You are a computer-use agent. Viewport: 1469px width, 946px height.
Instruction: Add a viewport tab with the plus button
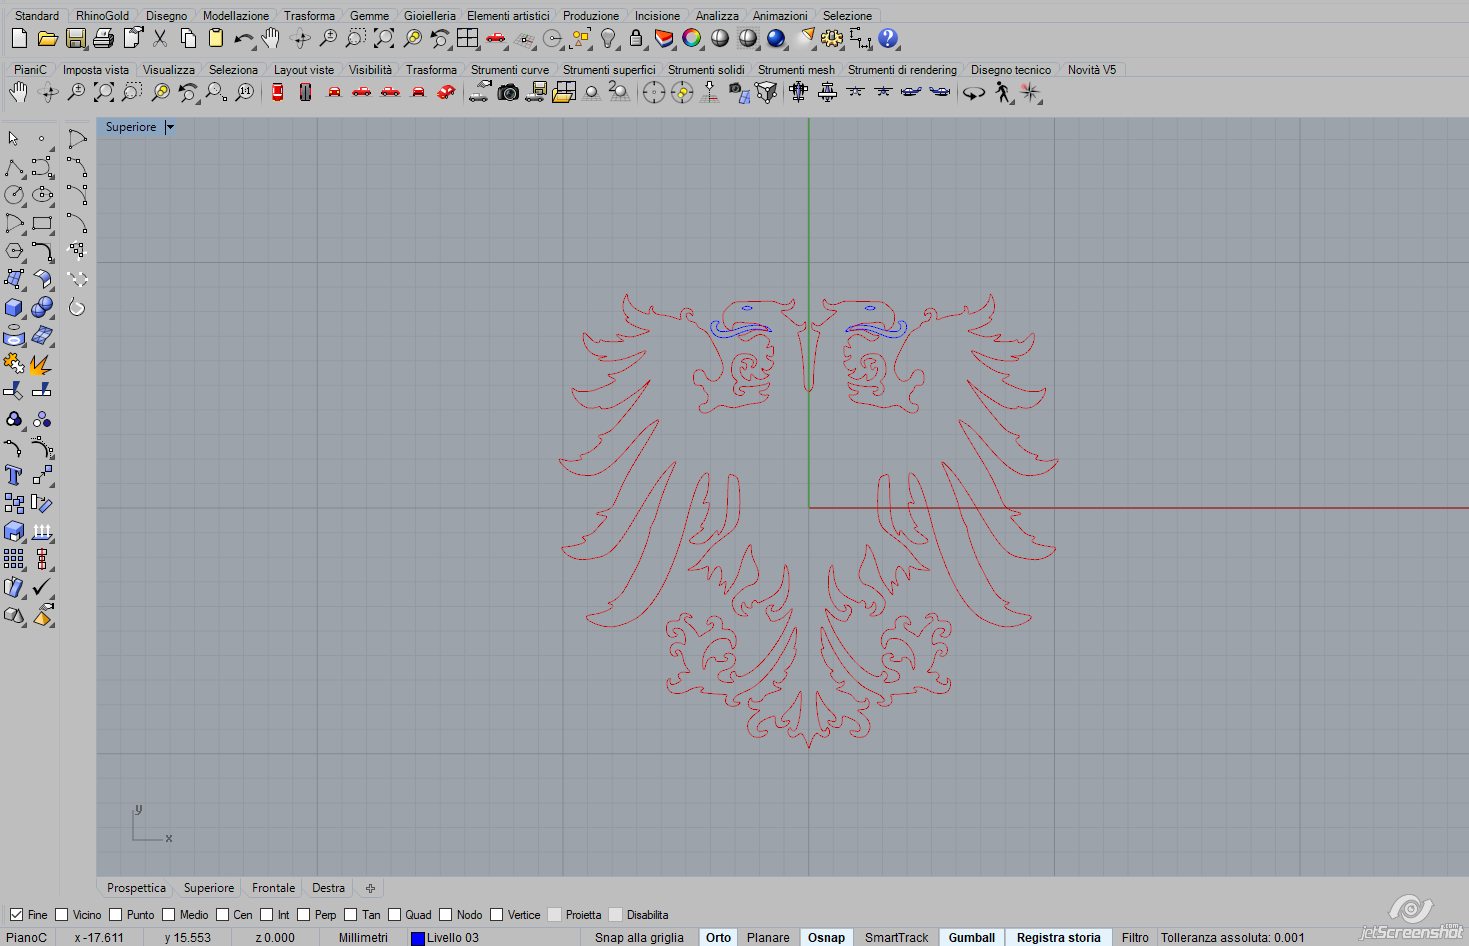370,888
